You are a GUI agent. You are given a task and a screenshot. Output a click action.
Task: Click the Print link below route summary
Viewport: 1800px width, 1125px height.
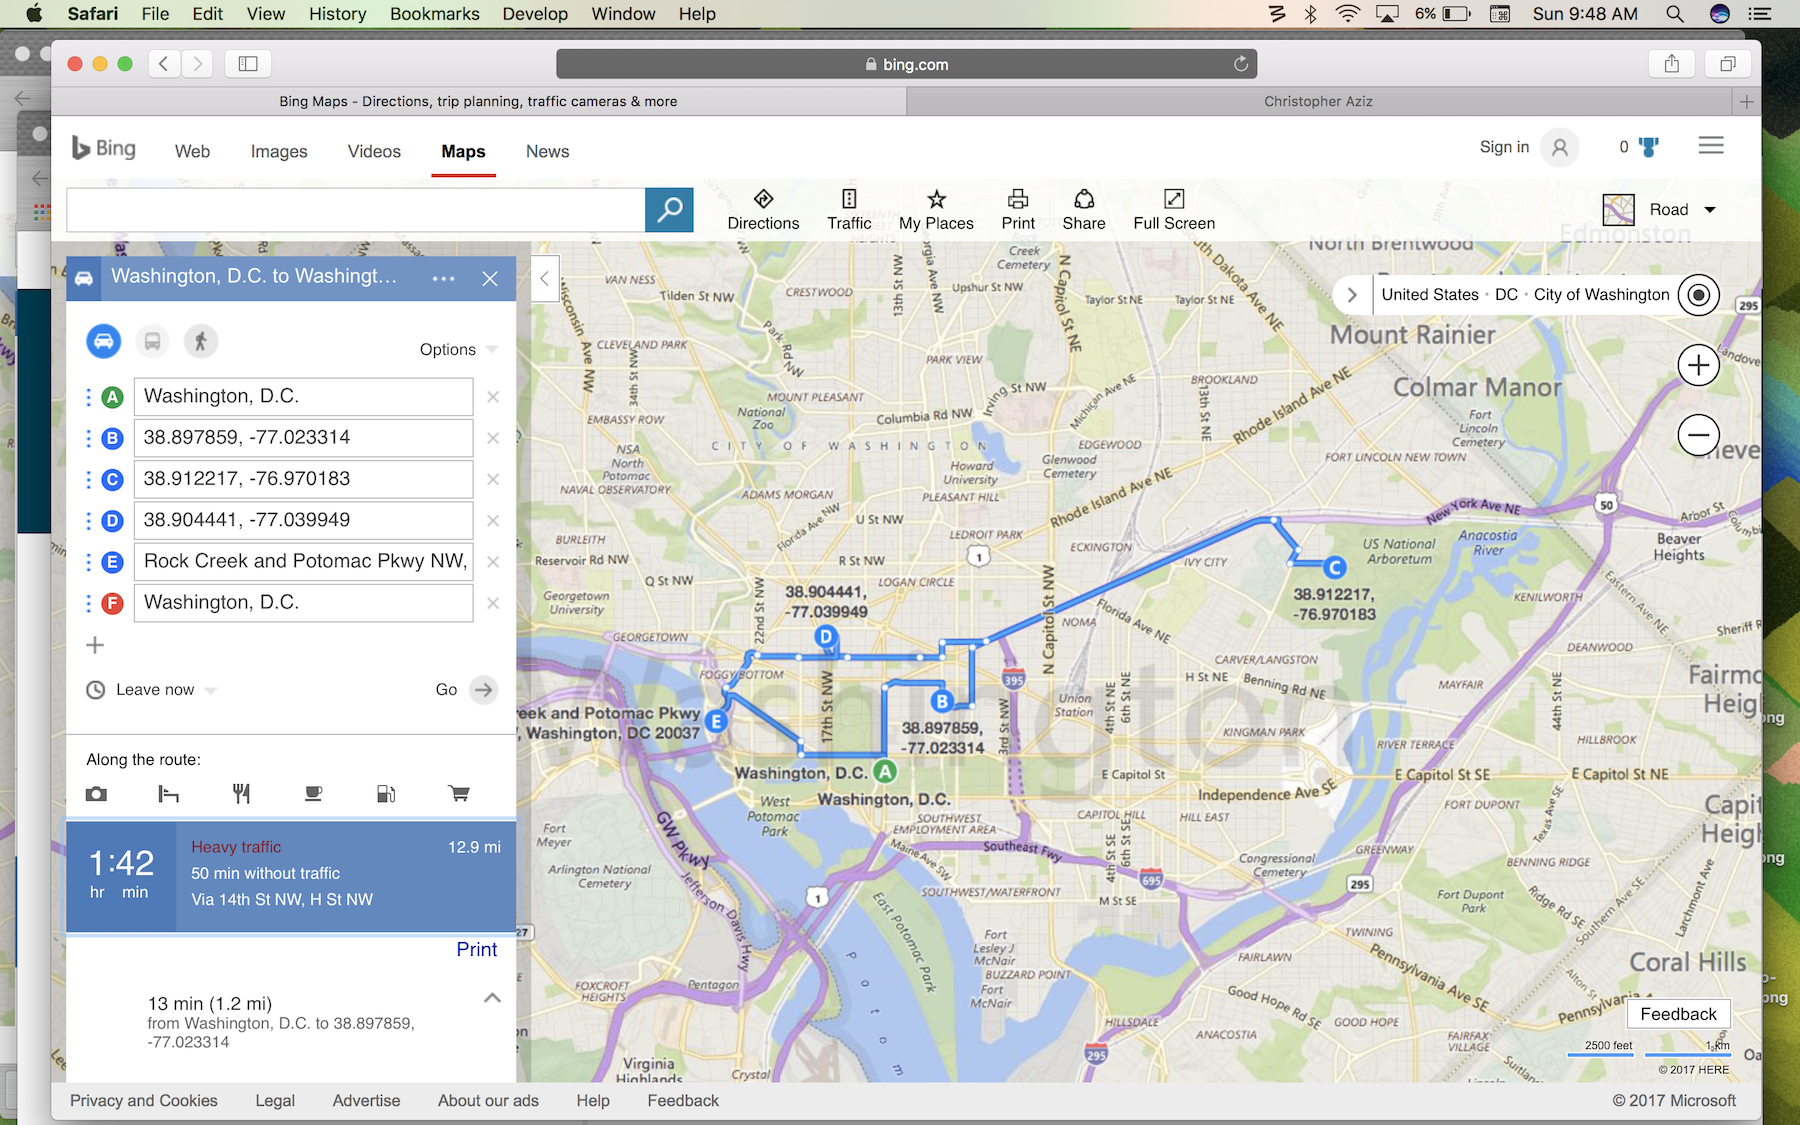coord(477,950)
